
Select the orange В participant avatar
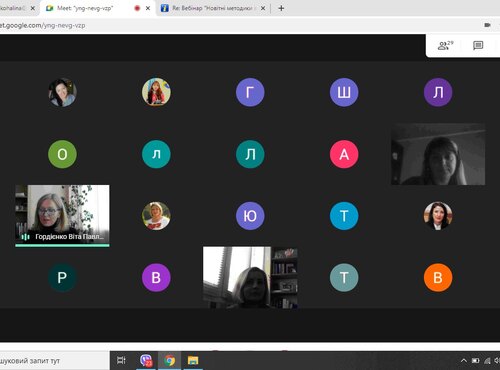[438, 277]
